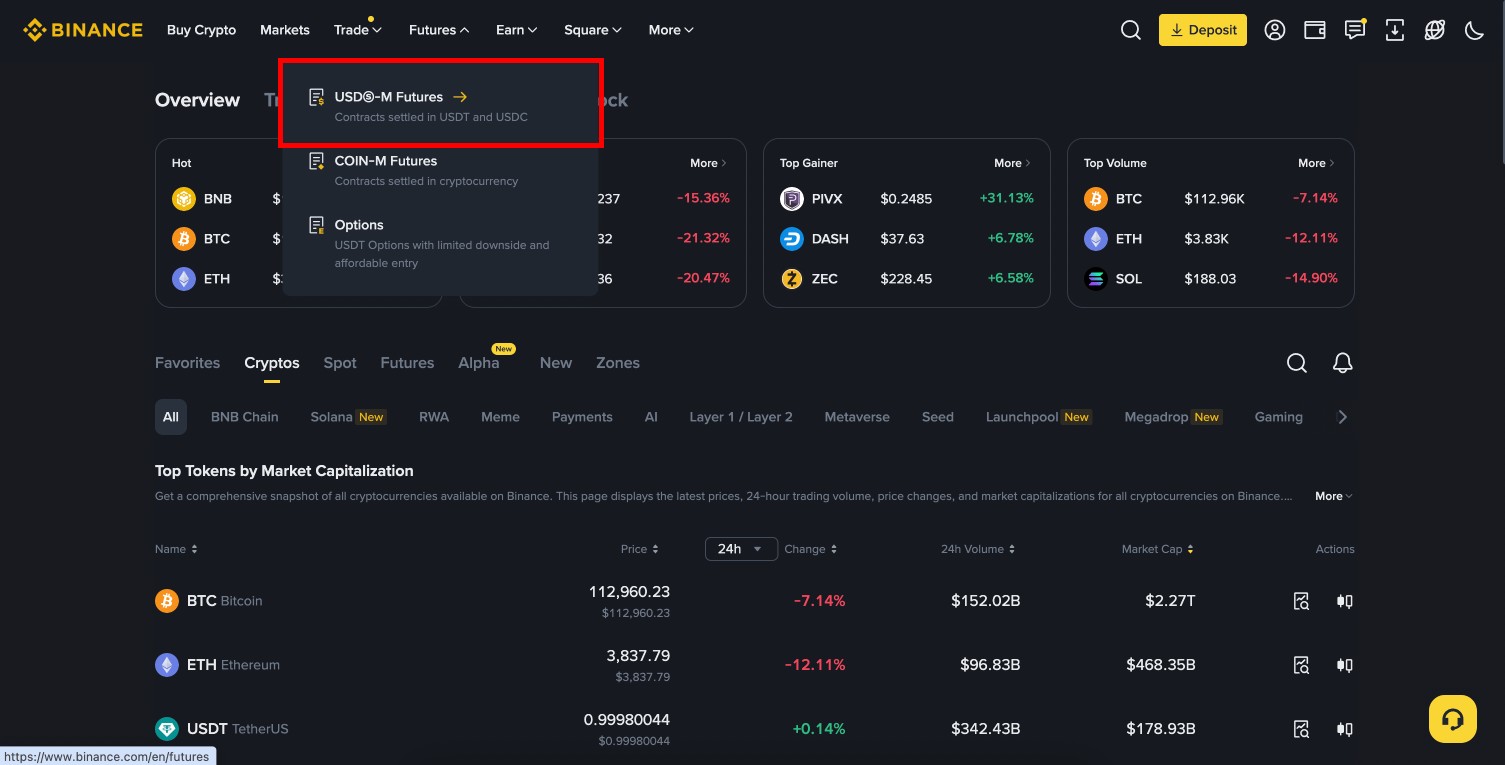
Task: Open the search icon in top navigation
Action: (1131, 30)
